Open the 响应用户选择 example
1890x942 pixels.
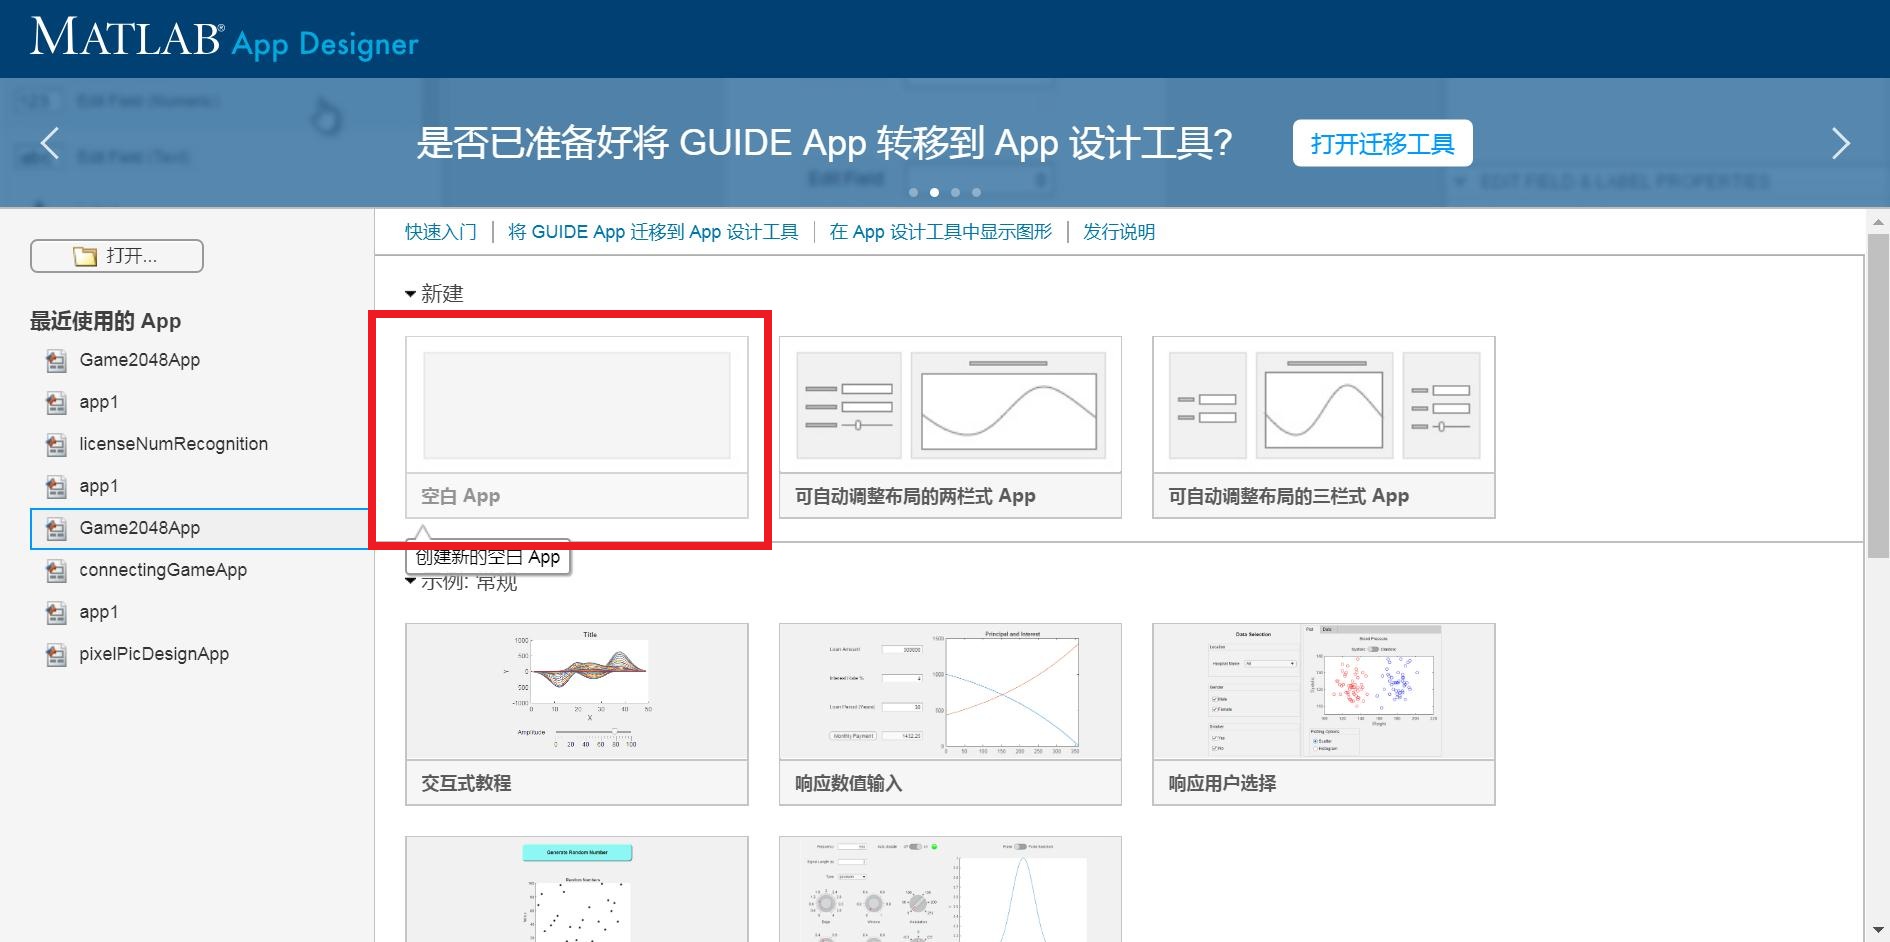click(x=1324, y=714)
